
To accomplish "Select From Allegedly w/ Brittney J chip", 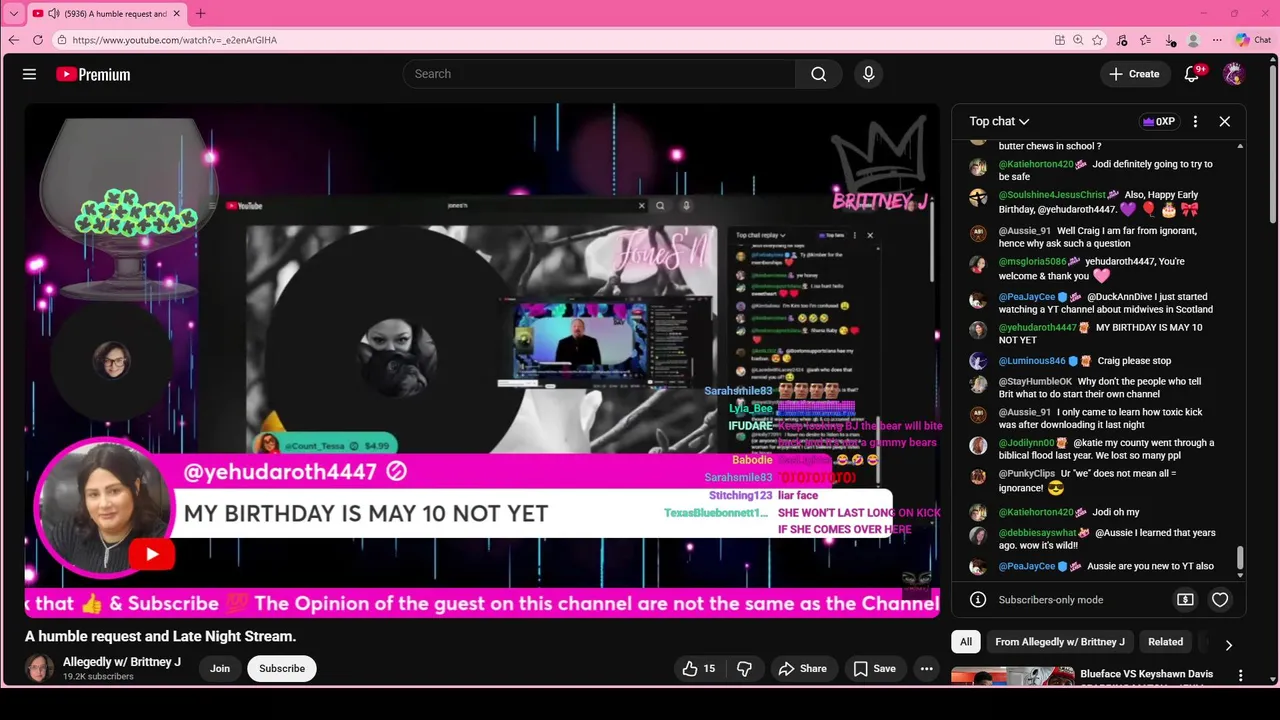I will click(x=1060, y=642).
